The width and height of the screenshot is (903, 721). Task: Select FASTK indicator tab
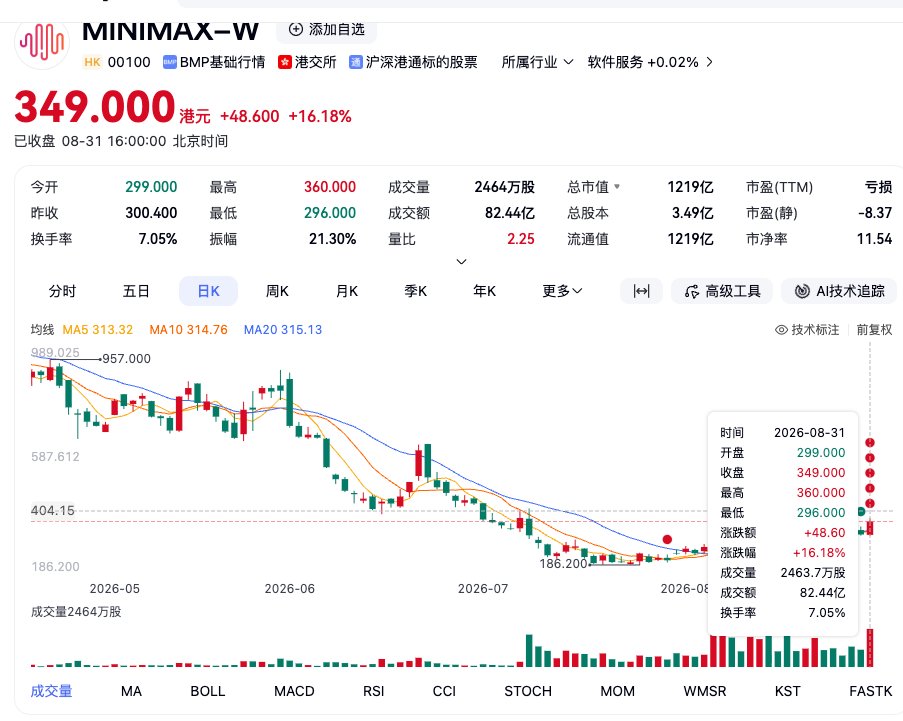tap(871, 691)
